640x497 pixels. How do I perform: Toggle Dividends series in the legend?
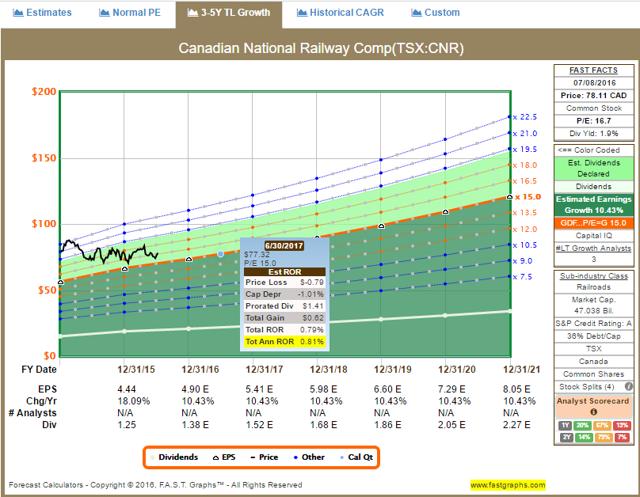click(174, 457)
